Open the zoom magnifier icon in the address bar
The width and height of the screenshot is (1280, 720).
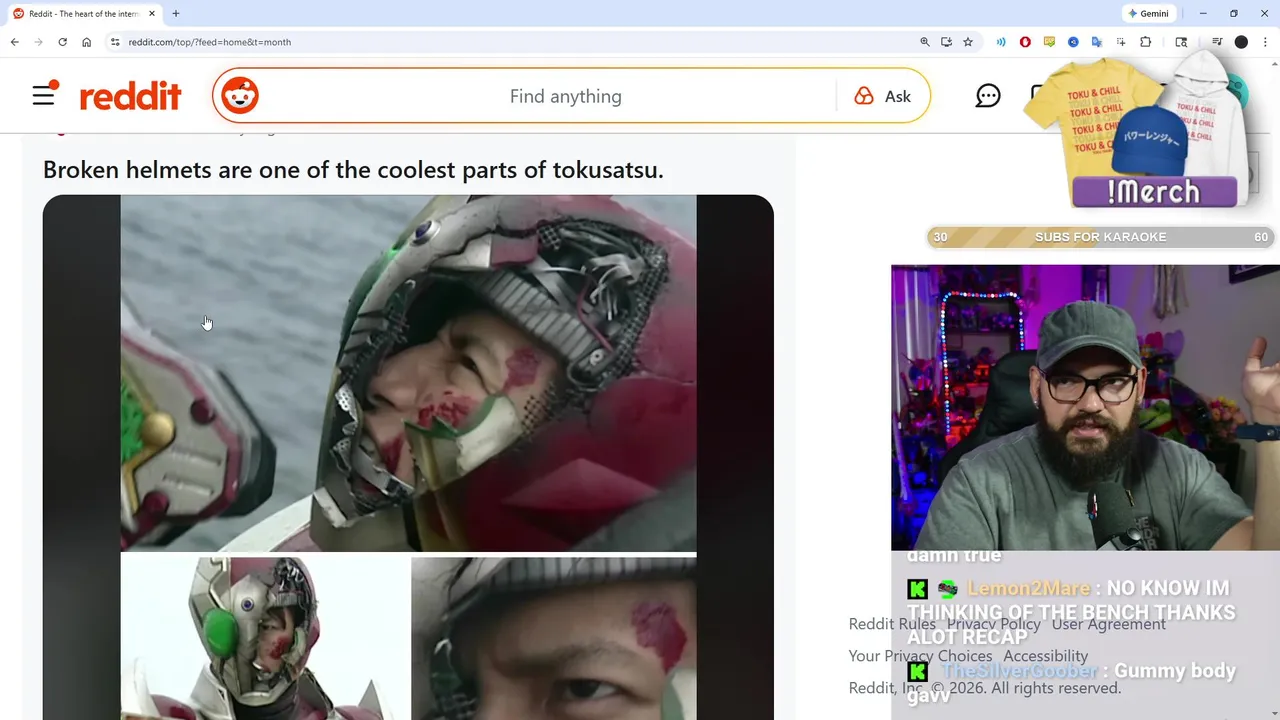[925, 42]
